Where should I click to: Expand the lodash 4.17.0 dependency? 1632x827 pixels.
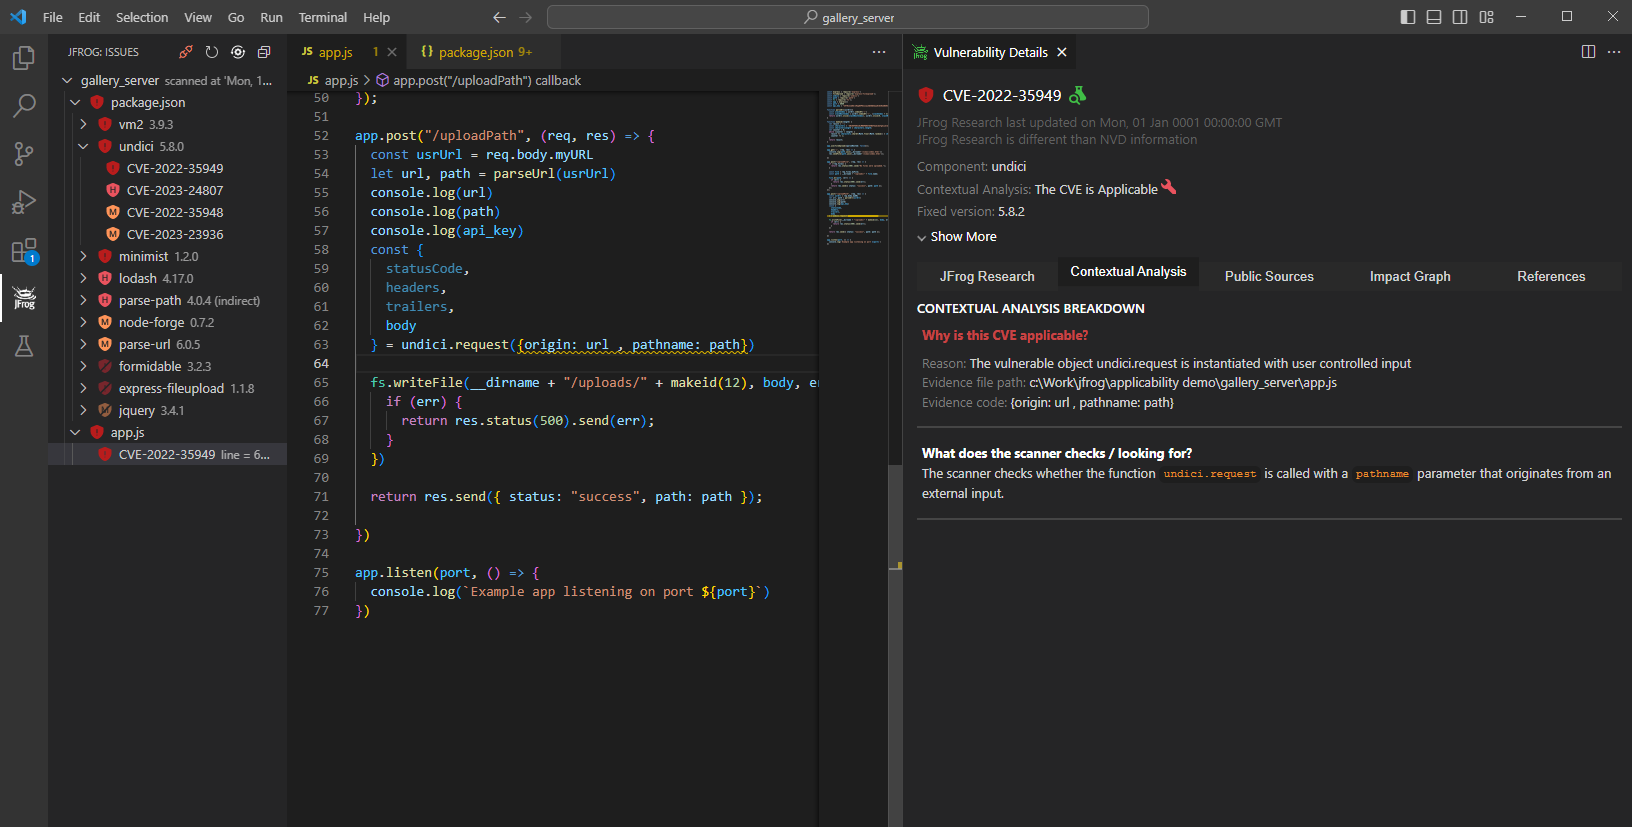tap(83, 278)
